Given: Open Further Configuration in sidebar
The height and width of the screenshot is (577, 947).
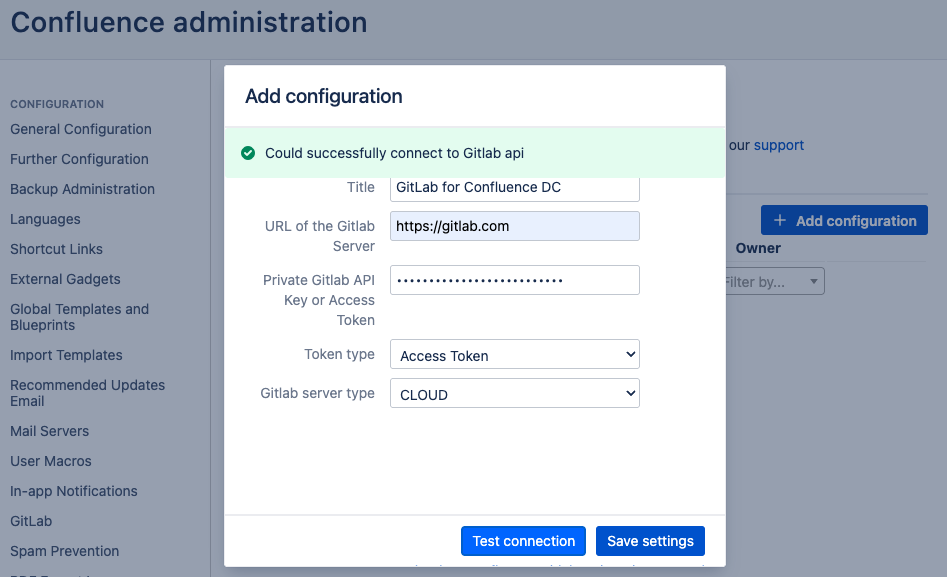Looking at the screenshot, I should pos(79,159).
